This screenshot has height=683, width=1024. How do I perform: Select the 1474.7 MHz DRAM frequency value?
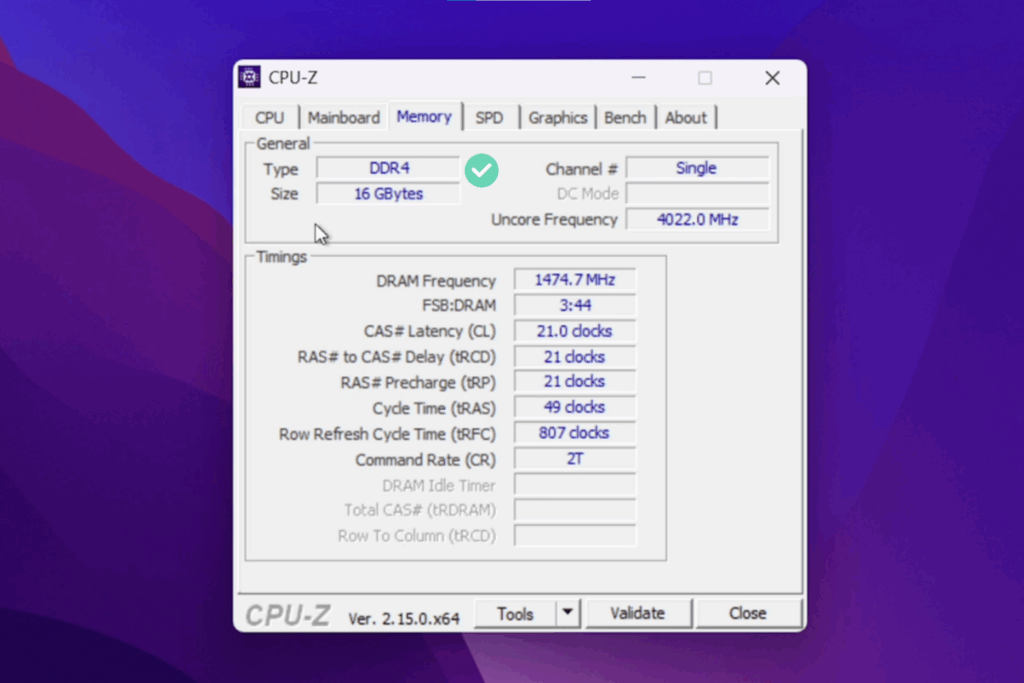(575, 279)
